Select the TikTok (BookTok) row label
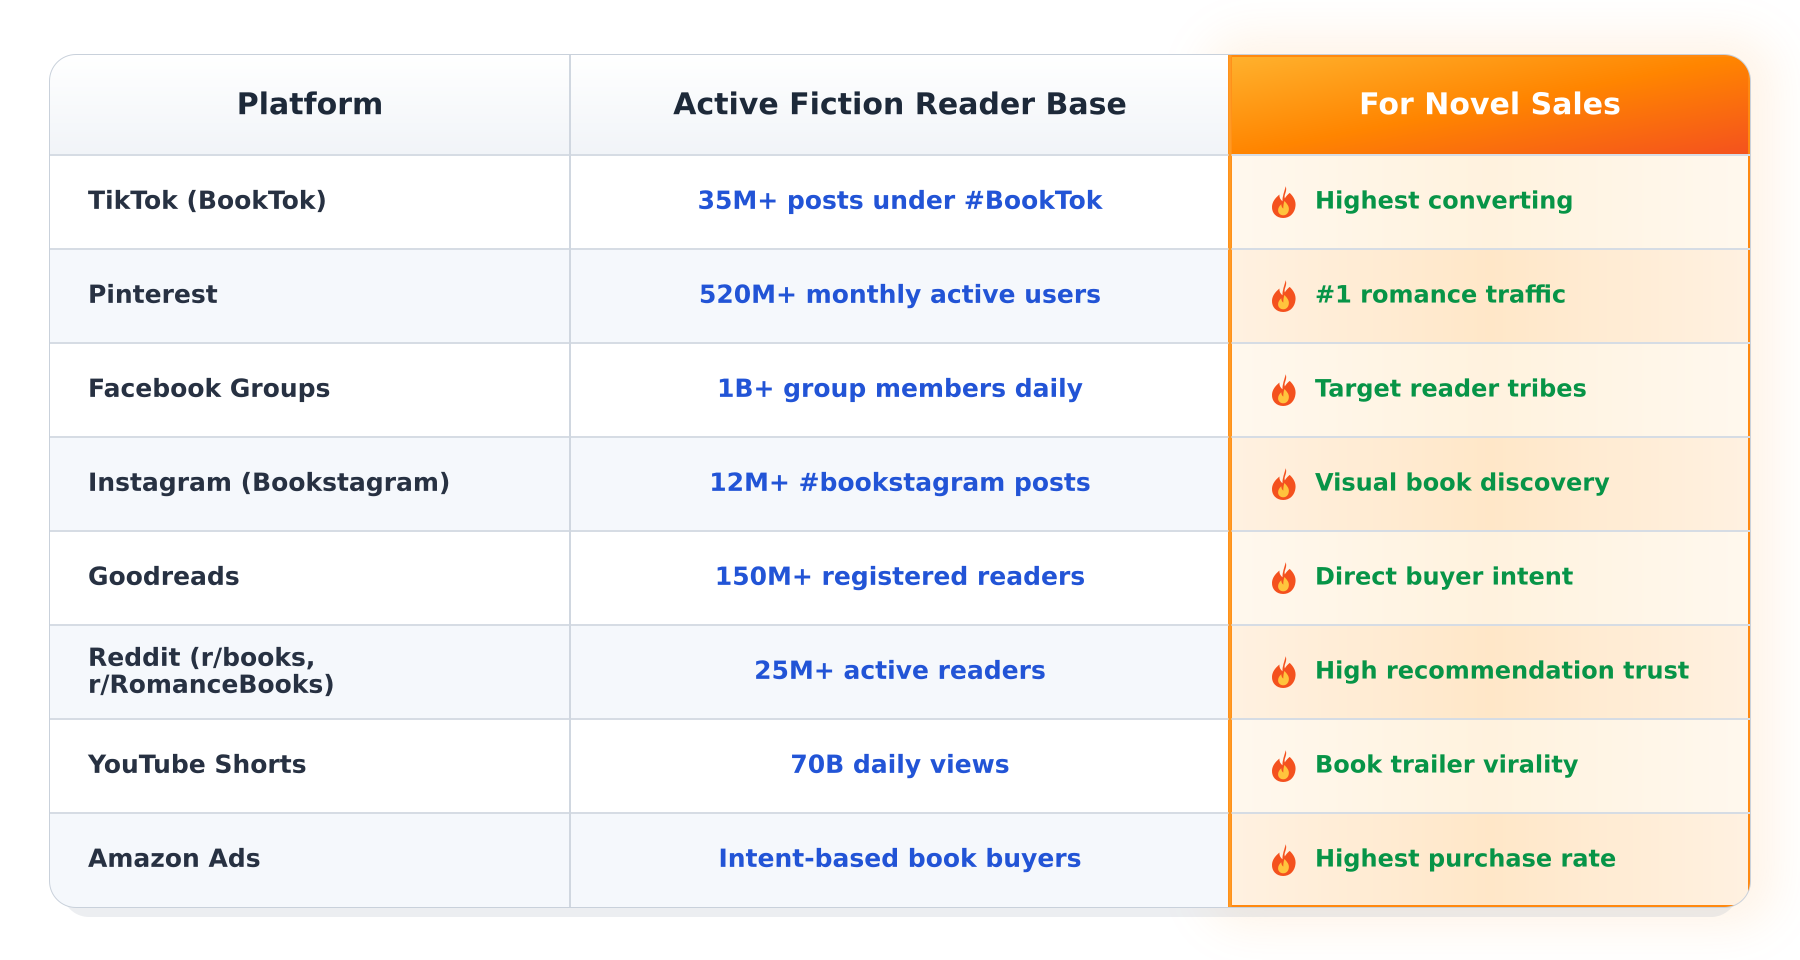1800x960 pixels. click(x=208, y=201)
